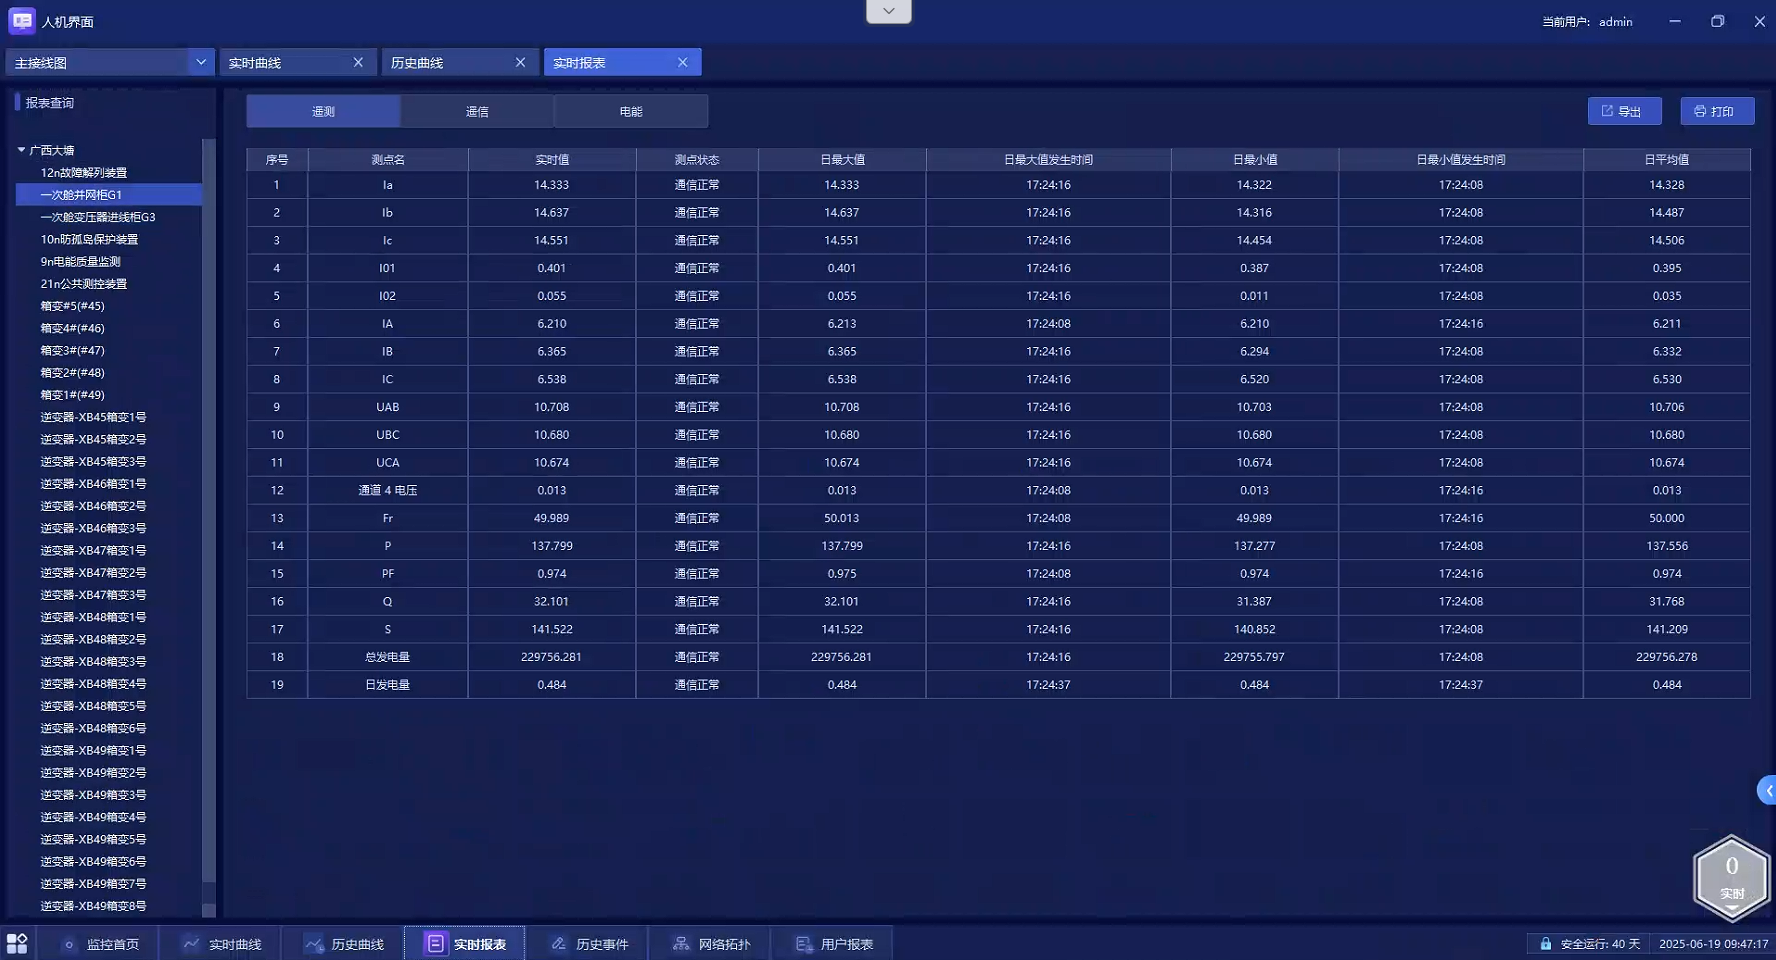Open the 监控首页 monitoring home page
This screenshot has width=1776, height=960.
[100, 944]
